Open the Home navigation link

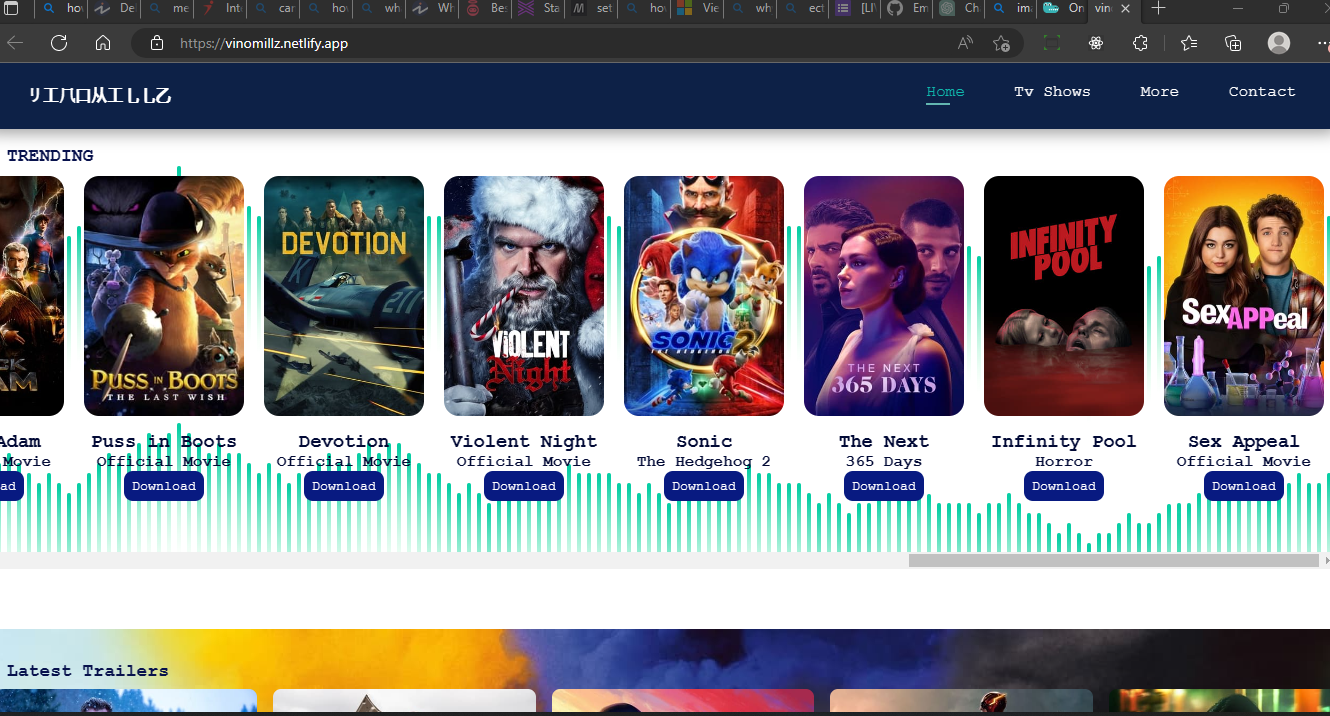(x=945, y=91)
